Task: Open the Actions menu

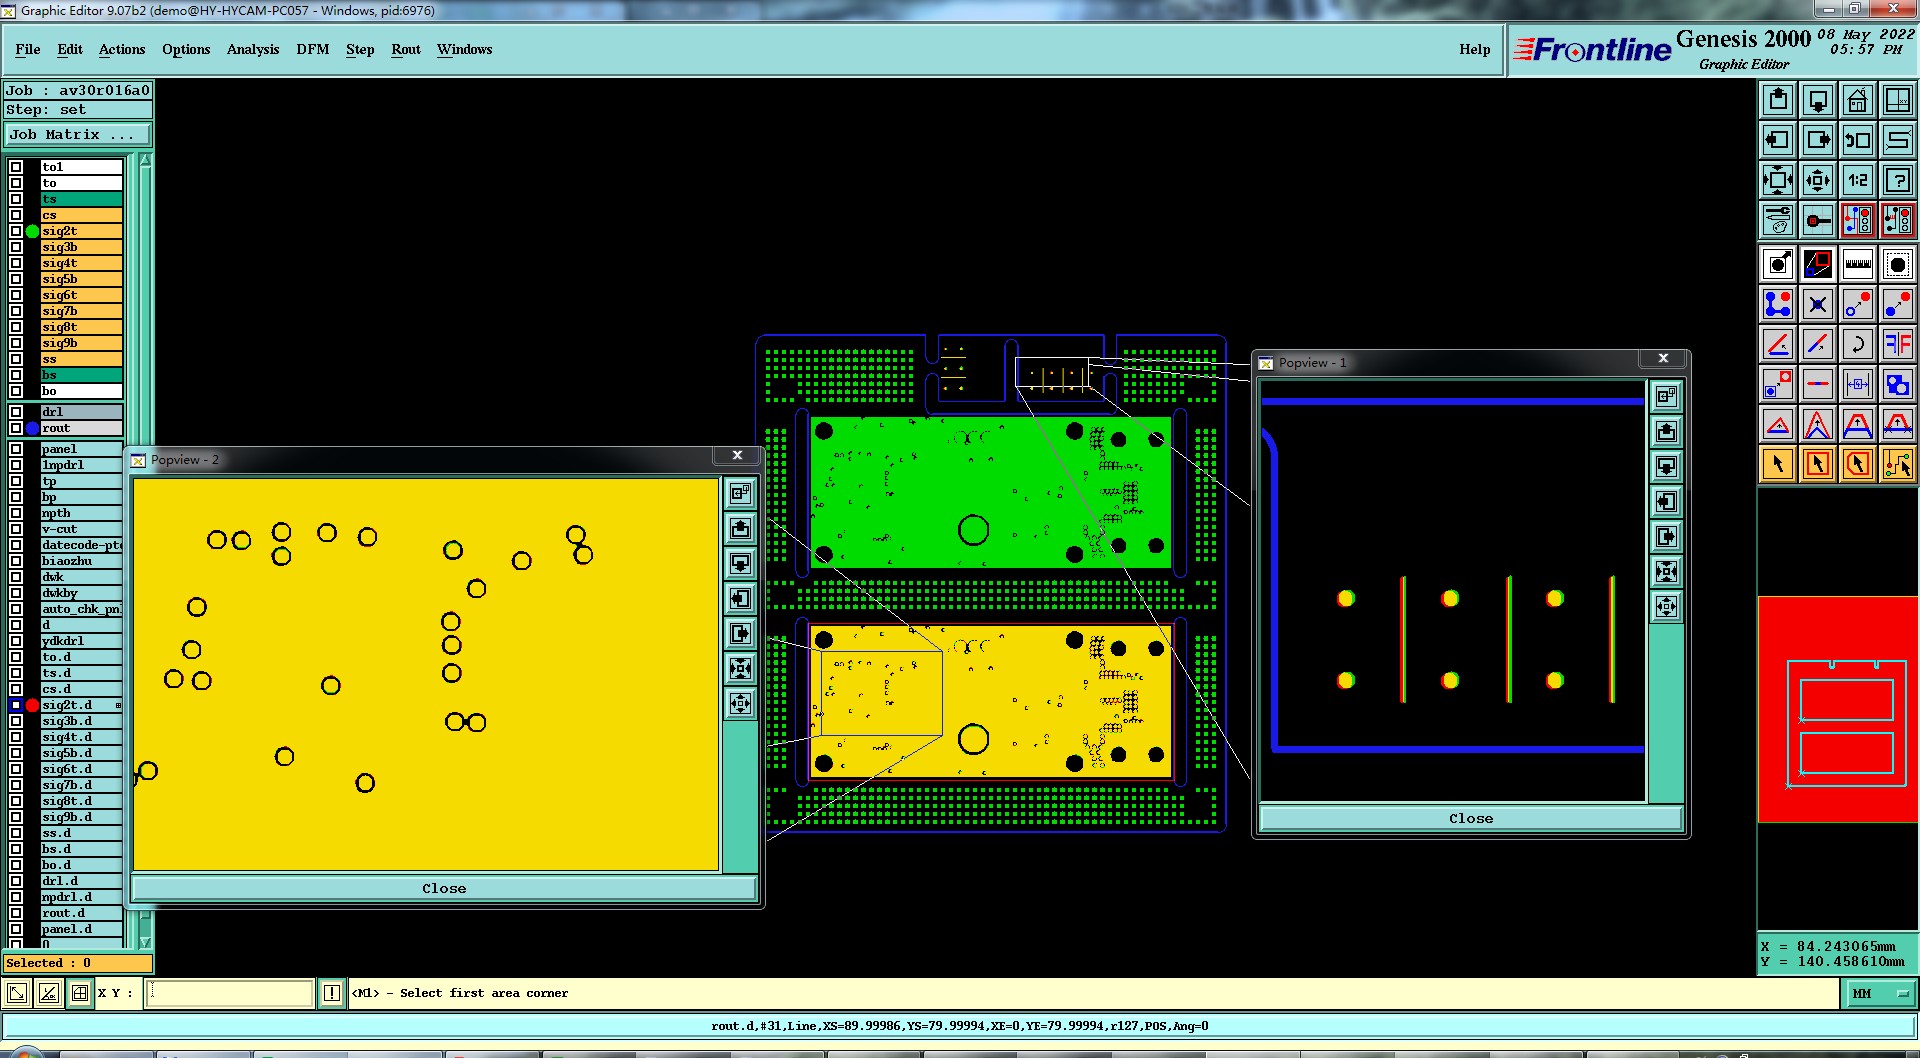Action: point(122,49)
